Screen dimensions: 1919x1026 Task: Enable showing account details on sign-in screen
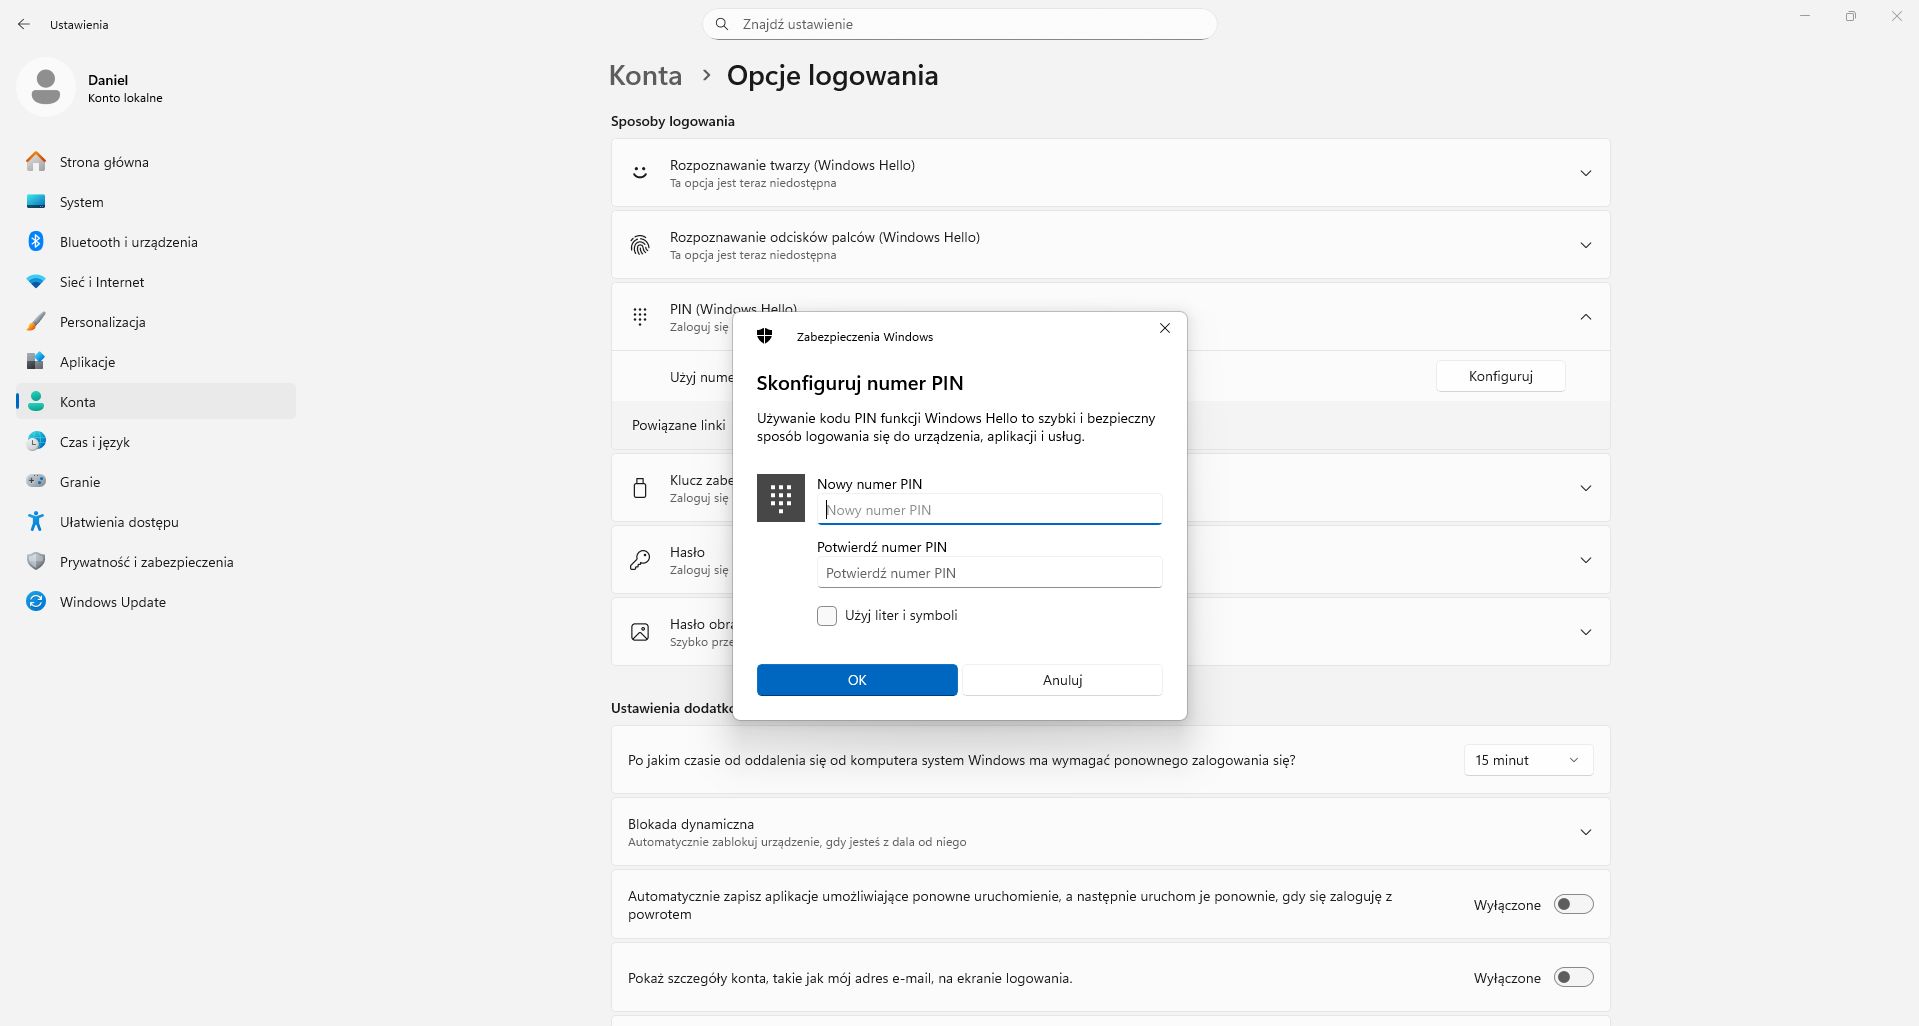pos(1573,978)
